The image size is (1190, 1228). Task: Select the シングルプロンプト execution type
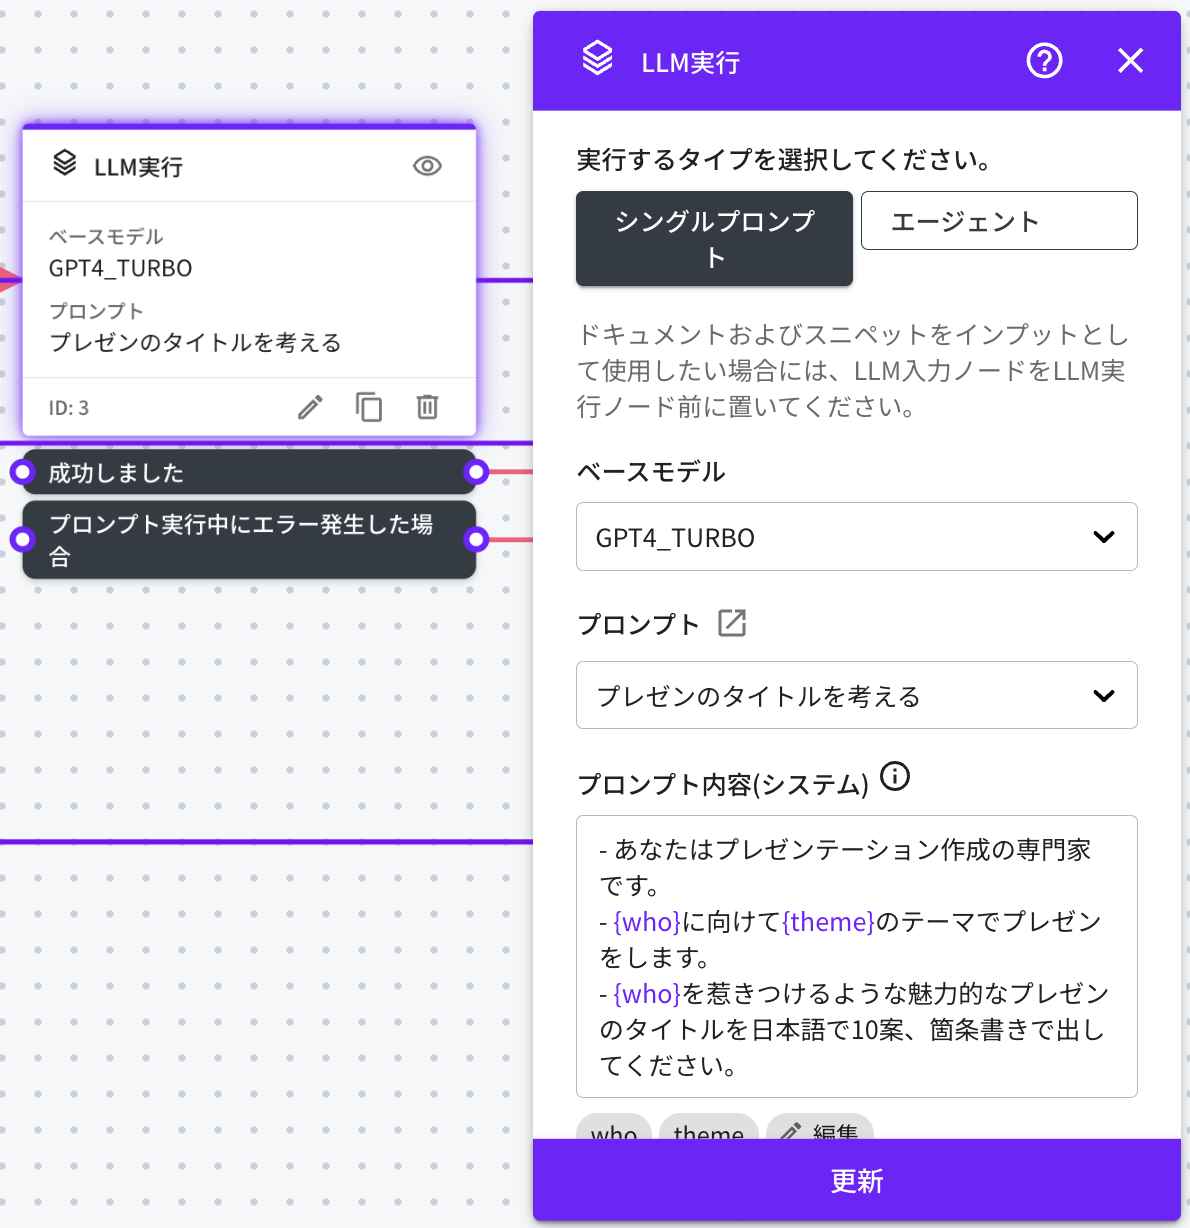[714, 238]
